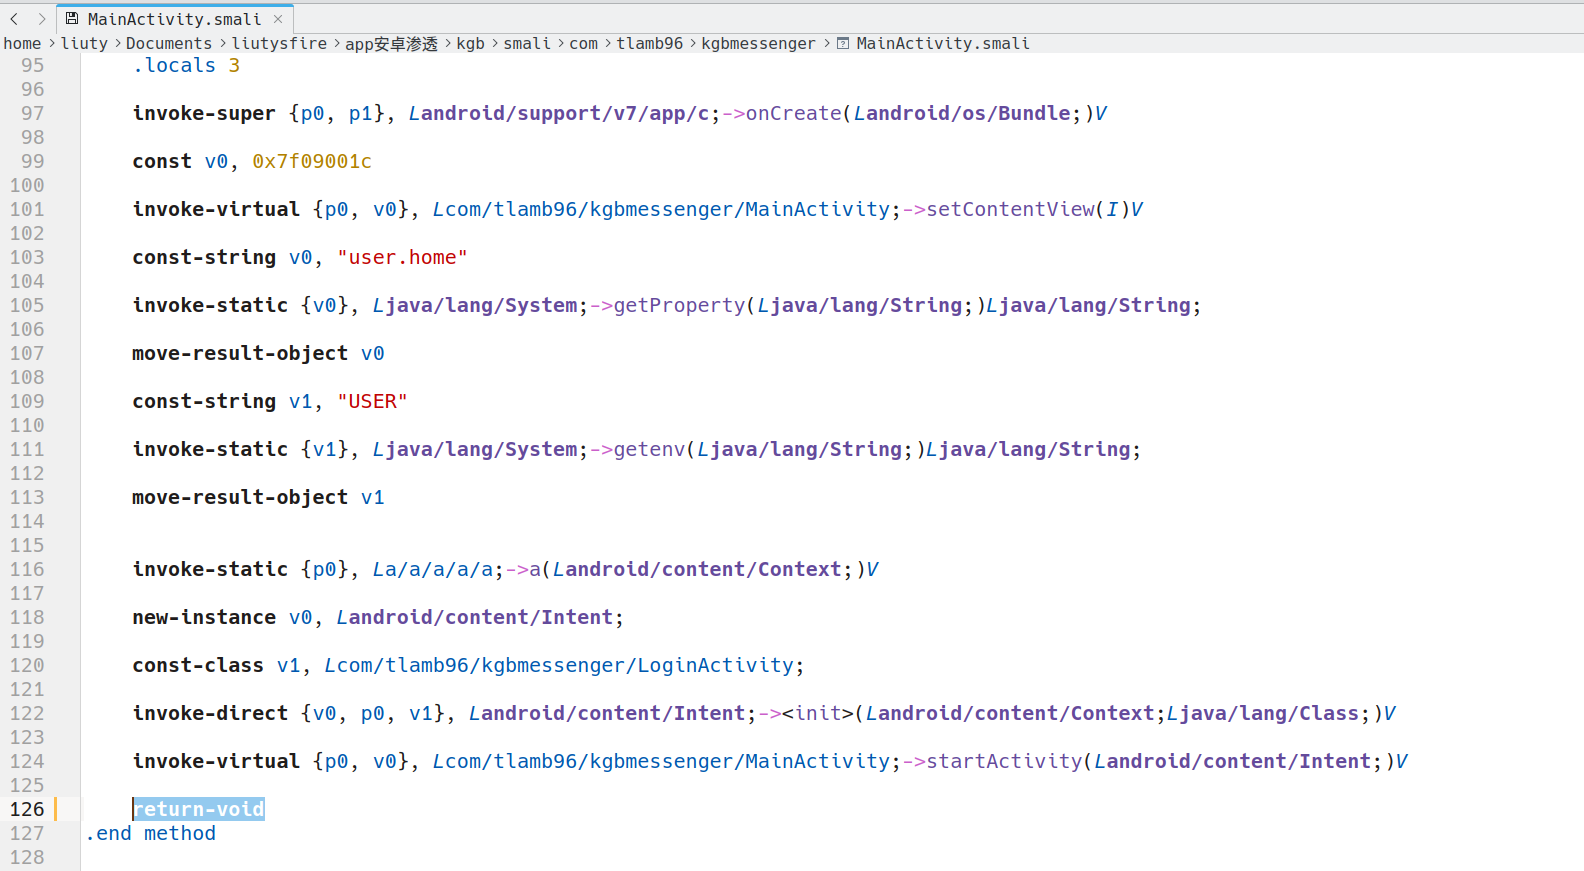Open the 'kgb' breadcrumb folder
This screenshot has width=1584, height=871.
click(x=470, y=44)
